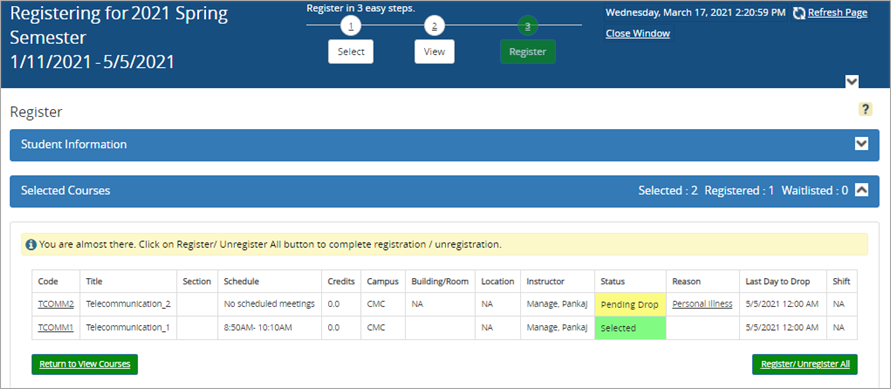Open the TCOMM1 course code link

56,328
